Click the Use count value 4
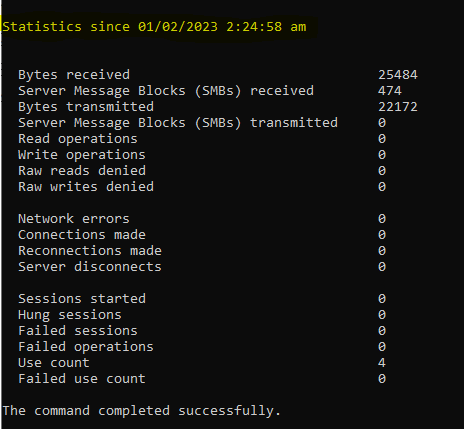This screenshot has width=464, height=429. [x=382, y=363]
